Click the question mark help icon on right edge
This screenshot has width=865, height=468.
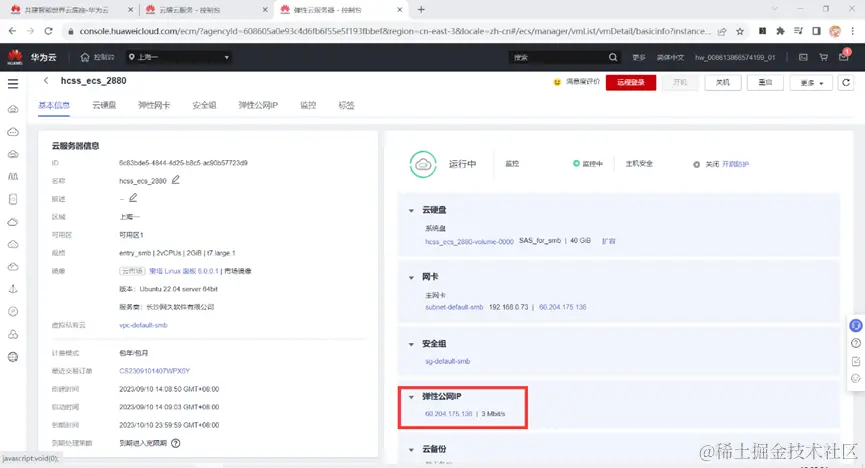(856, 343)
